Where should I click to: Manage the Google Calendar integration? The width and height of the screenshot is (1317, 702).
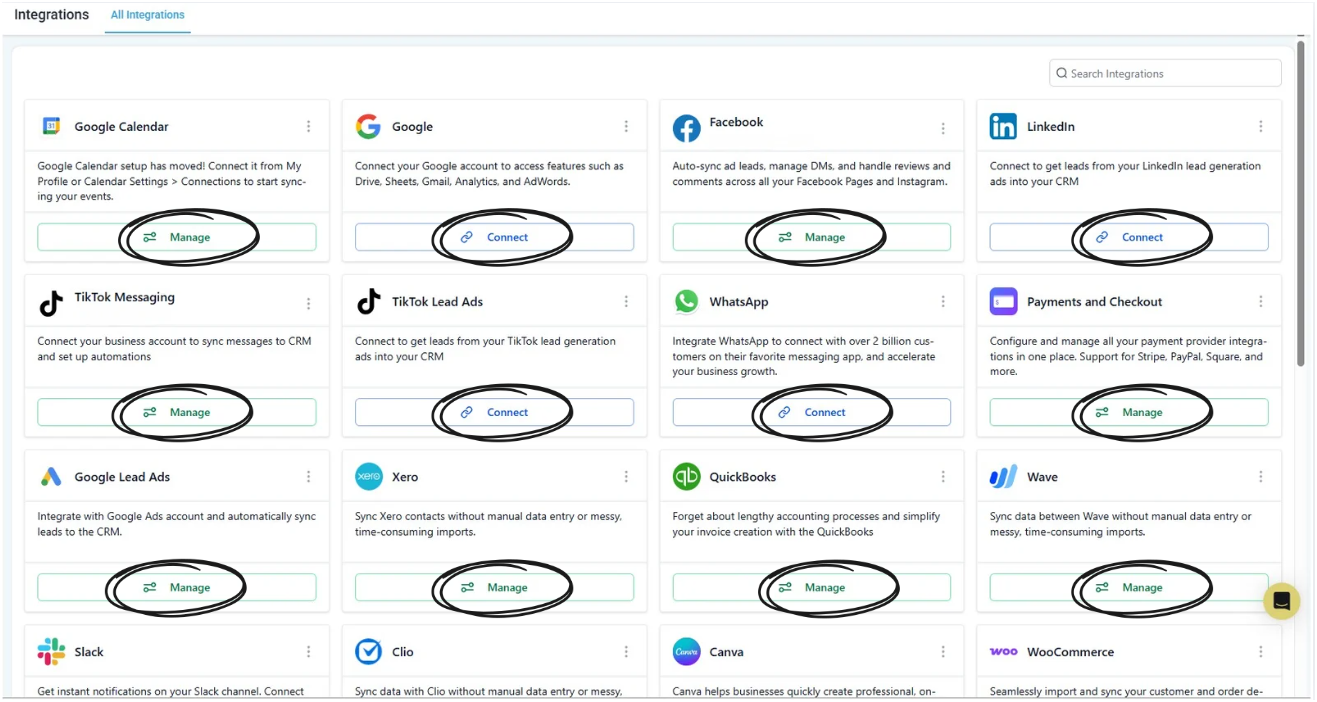coord(177,237)
